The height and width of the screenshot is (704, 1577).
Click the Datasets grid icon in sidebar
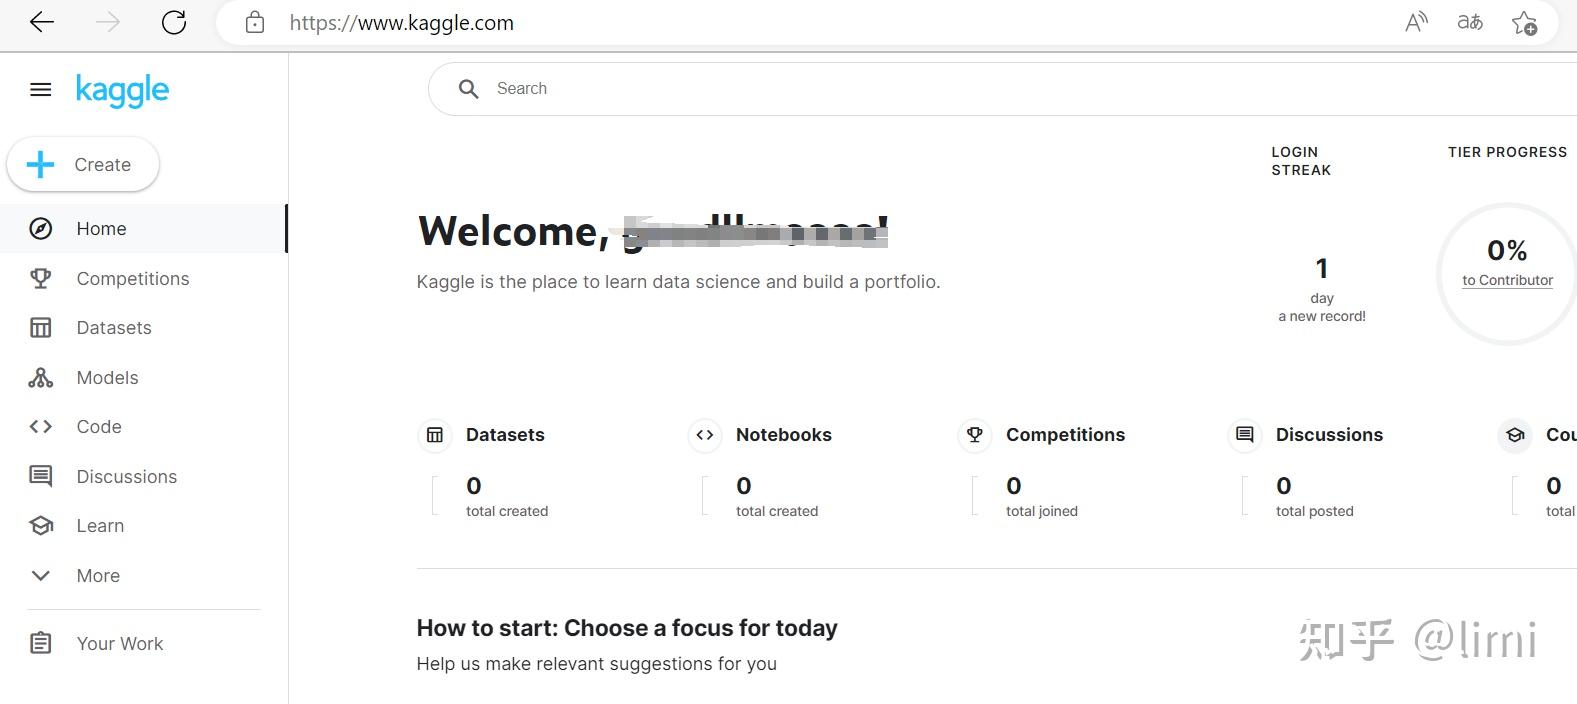pyautogui.click(x=40, y=327)
